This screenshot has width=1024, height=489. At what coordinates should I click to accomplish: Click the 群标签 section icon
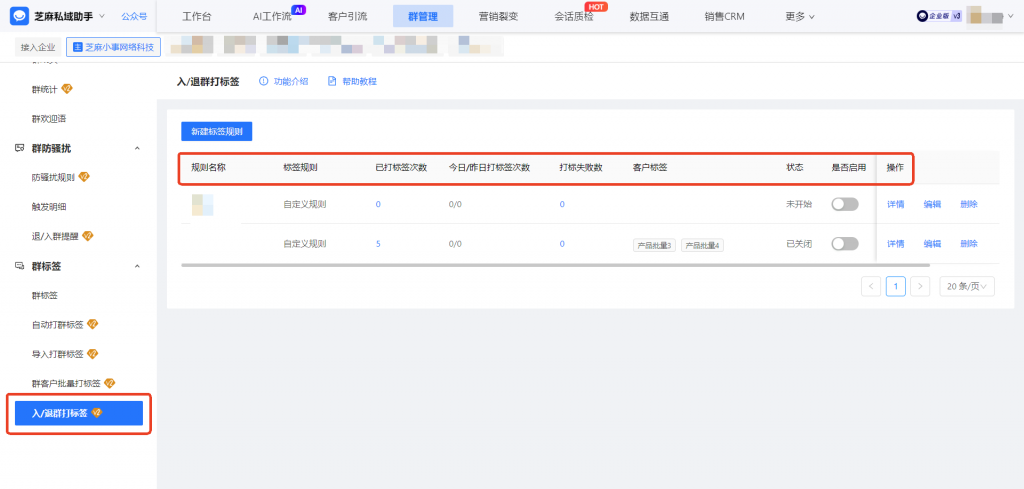pyautogui.click(x=20, y=266)
